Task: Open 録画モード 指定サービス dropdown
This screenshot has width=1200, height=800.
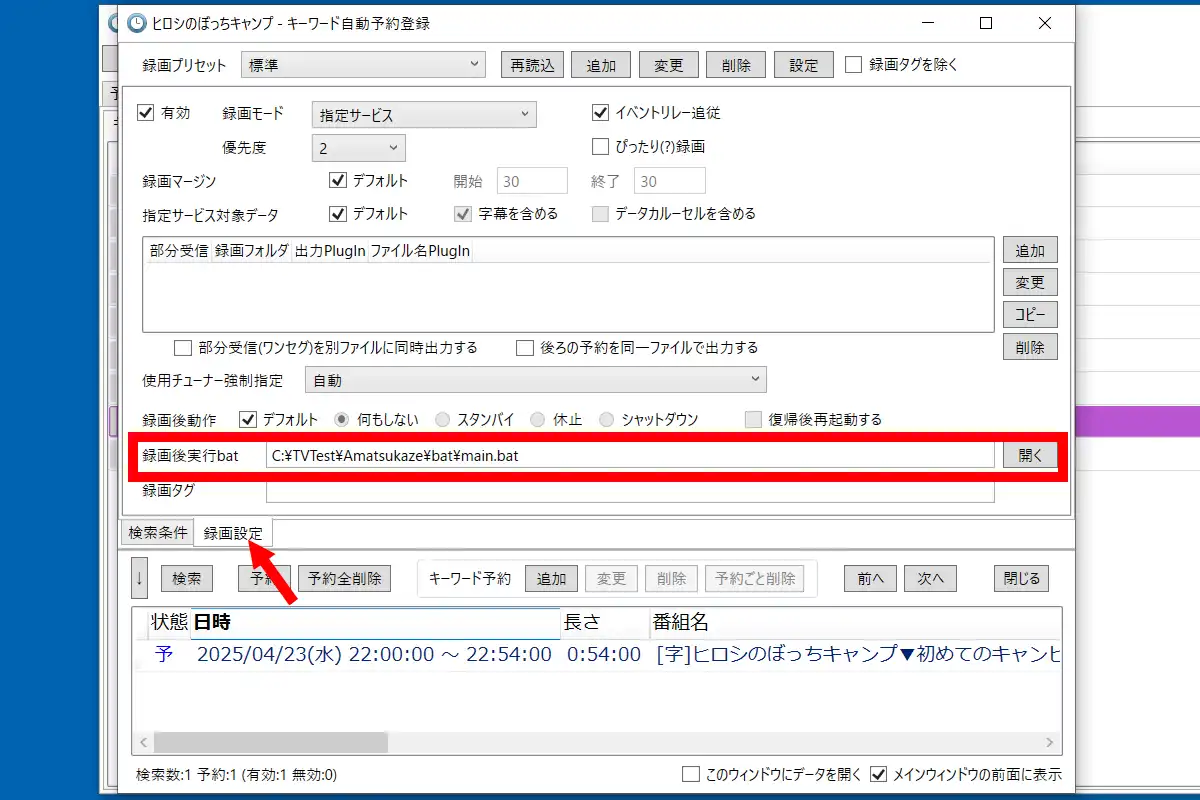Action: [424, 115]
